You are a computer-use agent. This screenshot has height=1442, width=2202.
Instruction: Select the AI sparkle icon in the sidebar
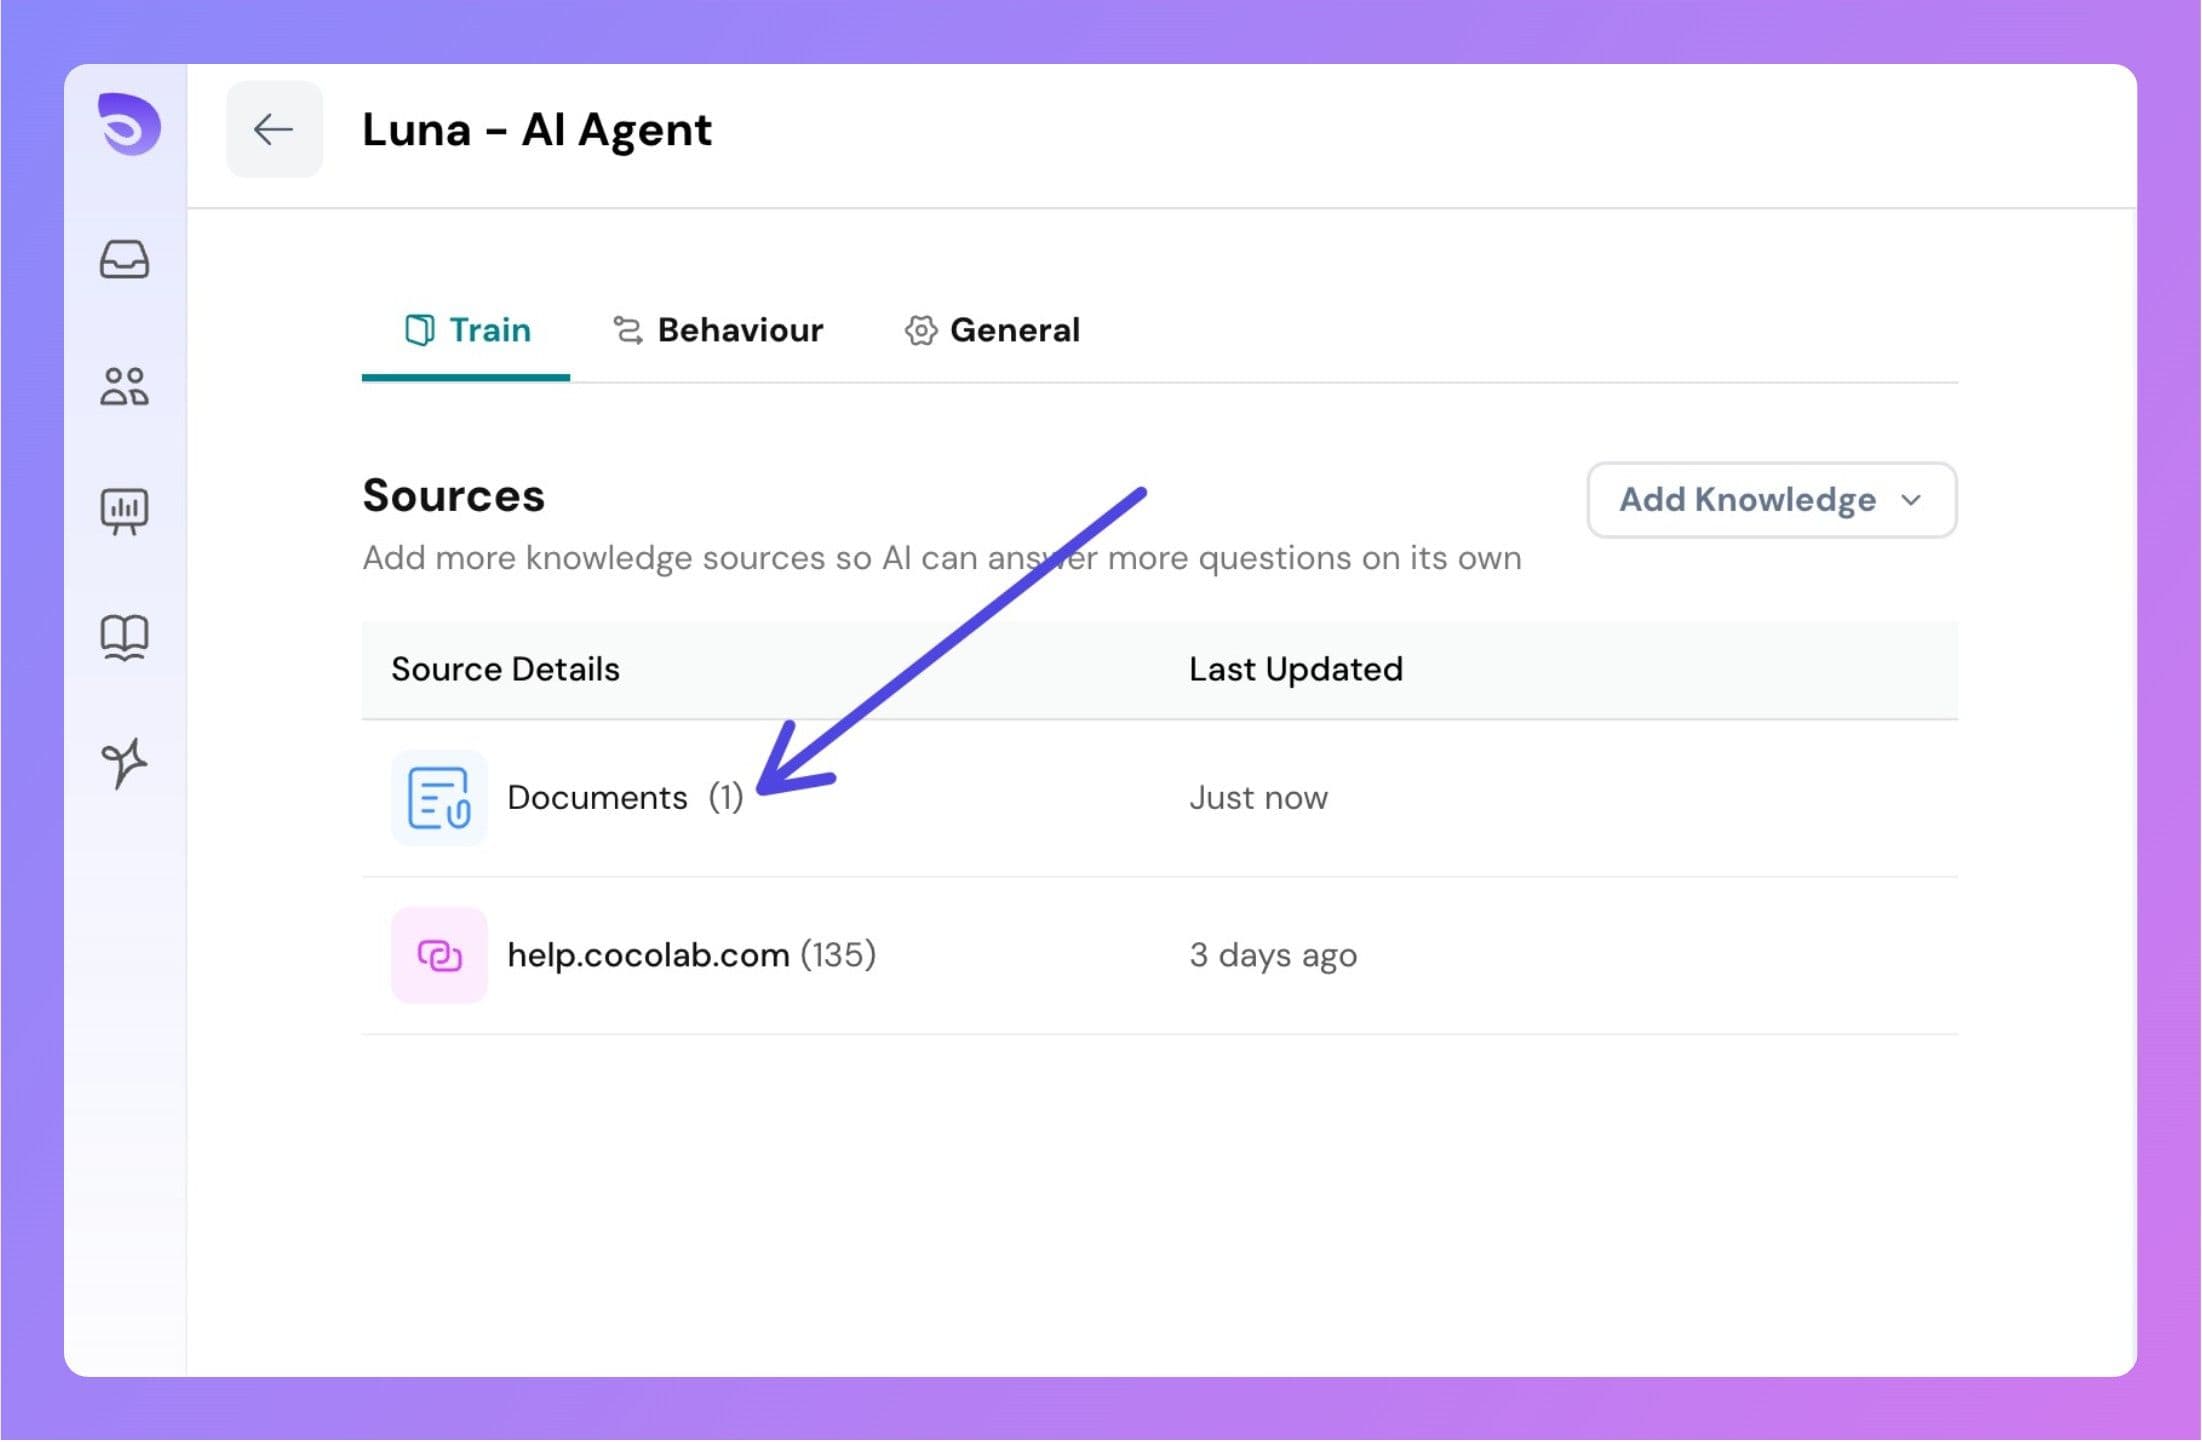point(127,762)
